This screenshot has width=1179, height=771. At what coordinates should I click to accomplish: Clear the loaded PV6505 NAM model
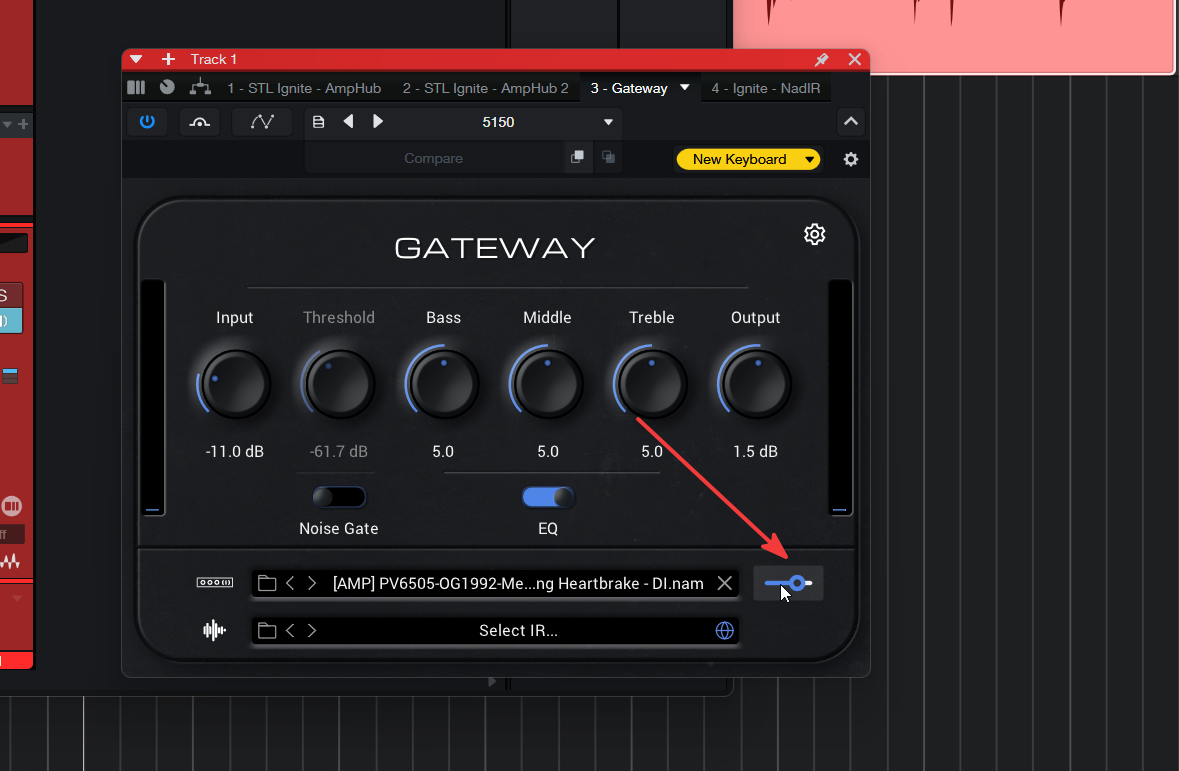725,583
